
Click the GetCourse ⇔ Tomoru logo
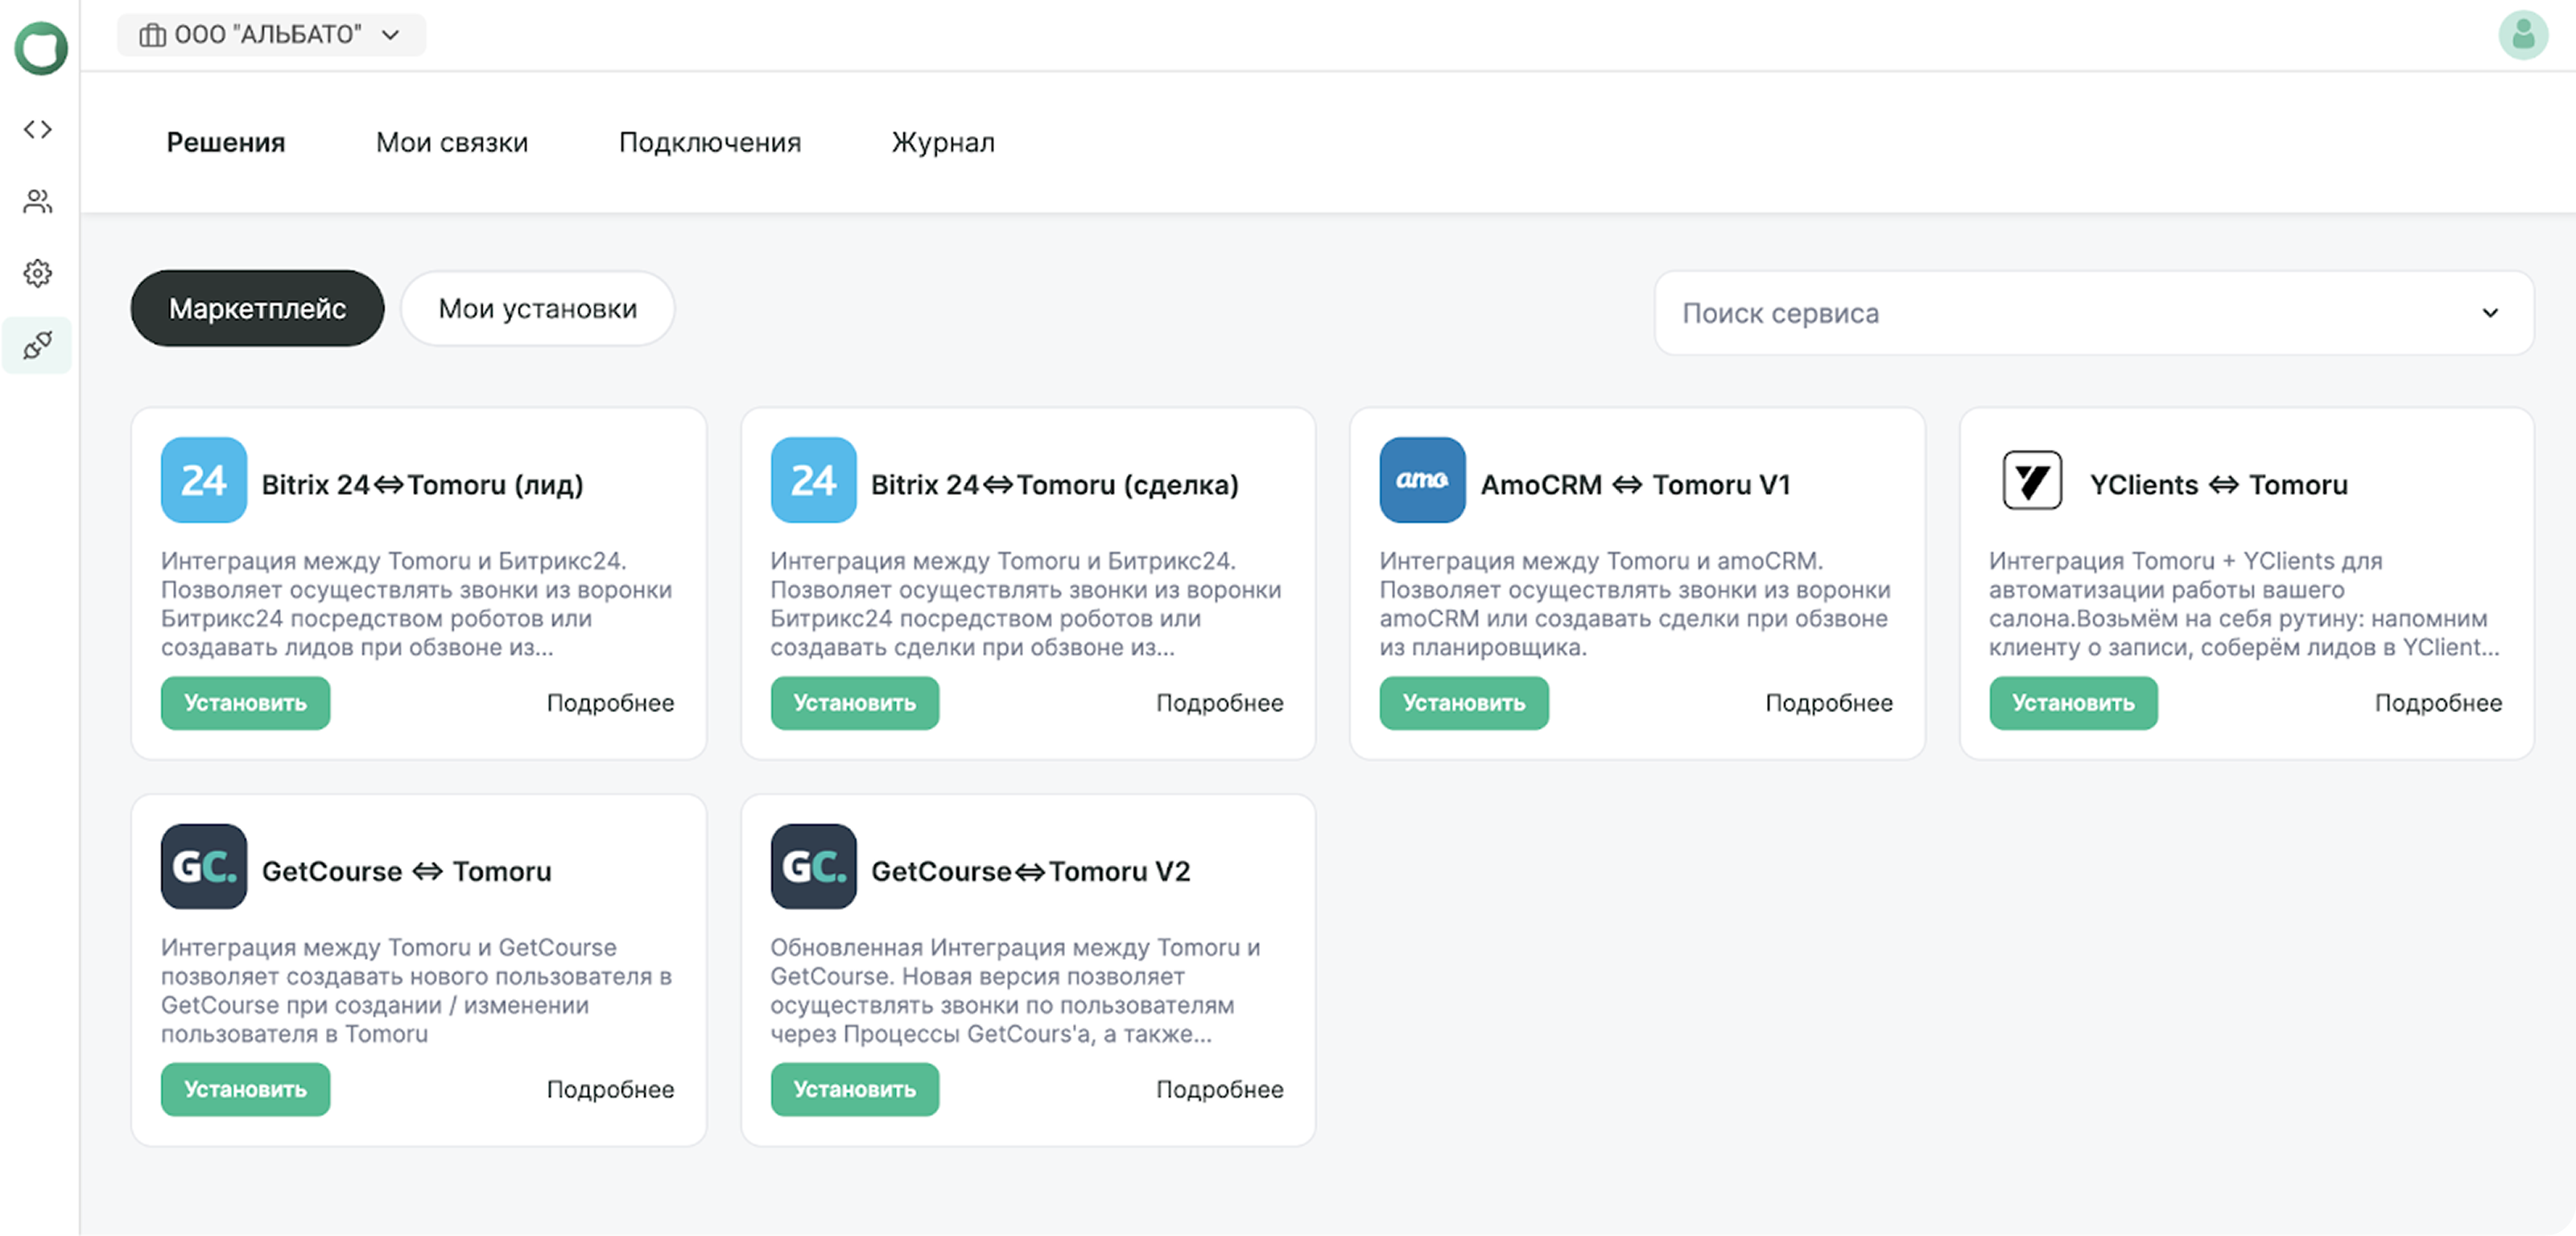pos(204,866)
